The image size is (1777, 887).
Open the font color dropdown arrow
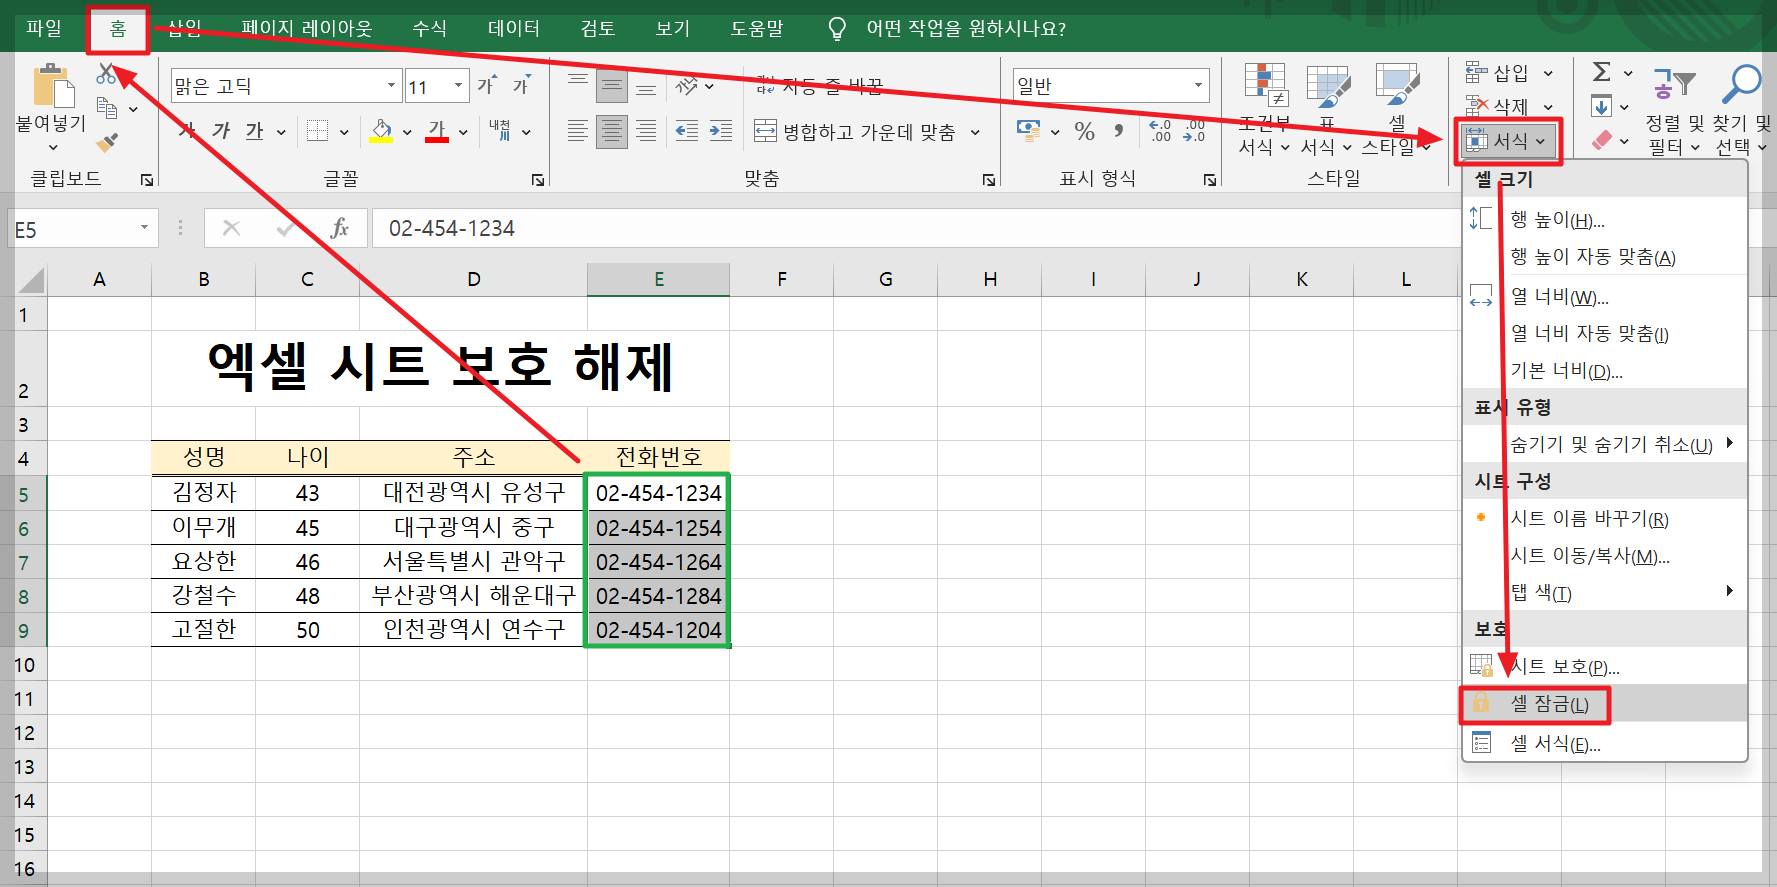463,132
